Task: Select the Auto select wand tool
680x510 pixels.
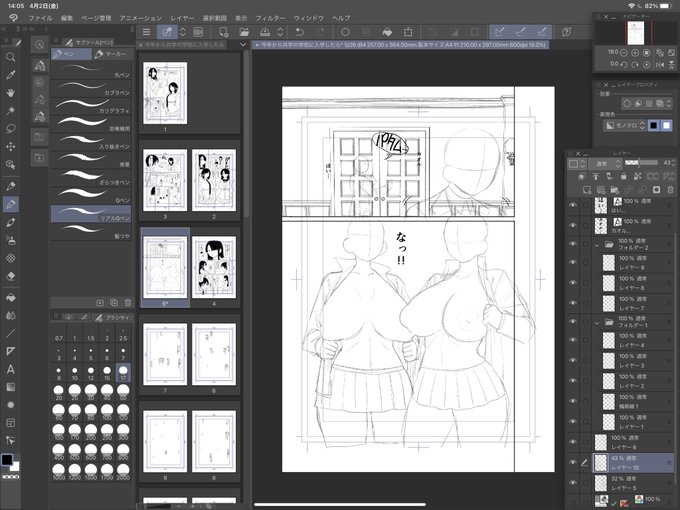Action: 11,111
